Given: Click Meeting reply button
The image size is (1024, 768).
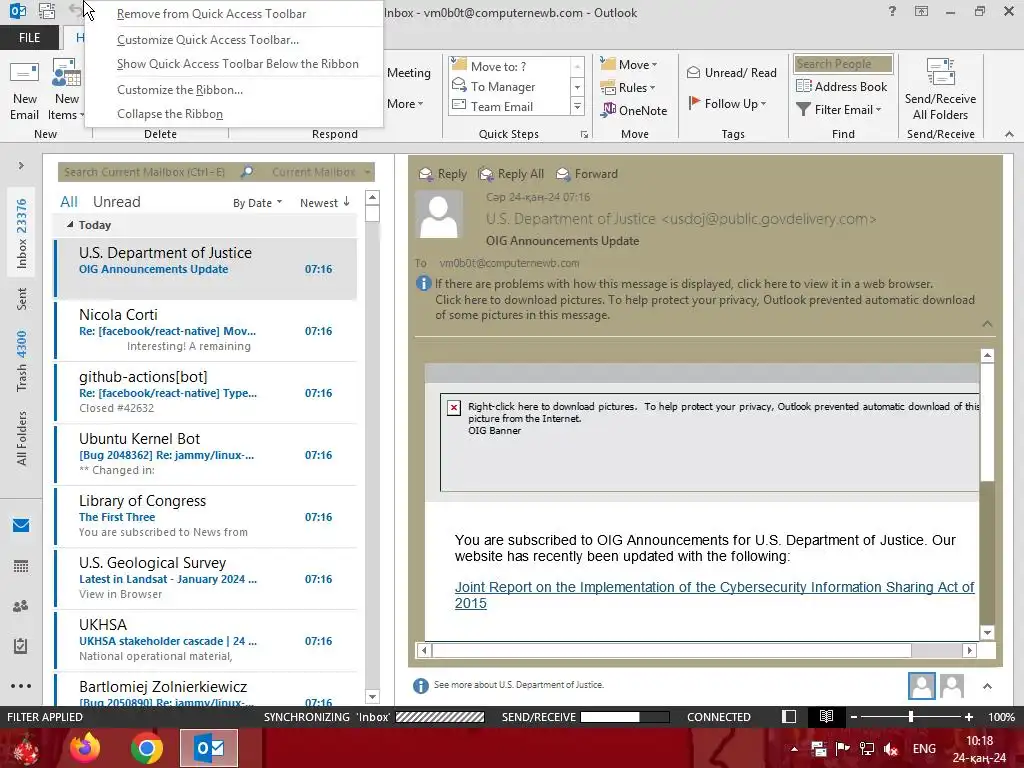Looking at the screenshot, I should (x=408, y=72).
